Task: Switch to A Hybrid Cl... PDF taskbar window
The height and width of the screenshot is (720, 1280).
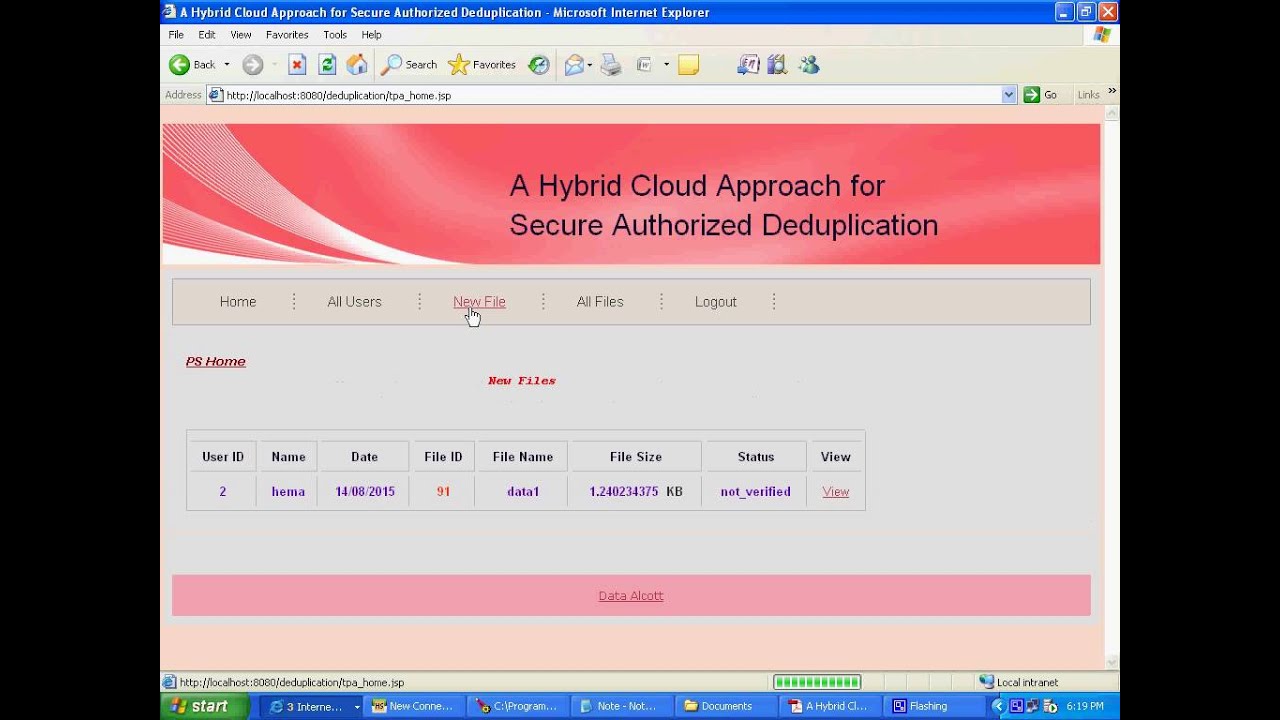Action: click(x=831, y=706)
